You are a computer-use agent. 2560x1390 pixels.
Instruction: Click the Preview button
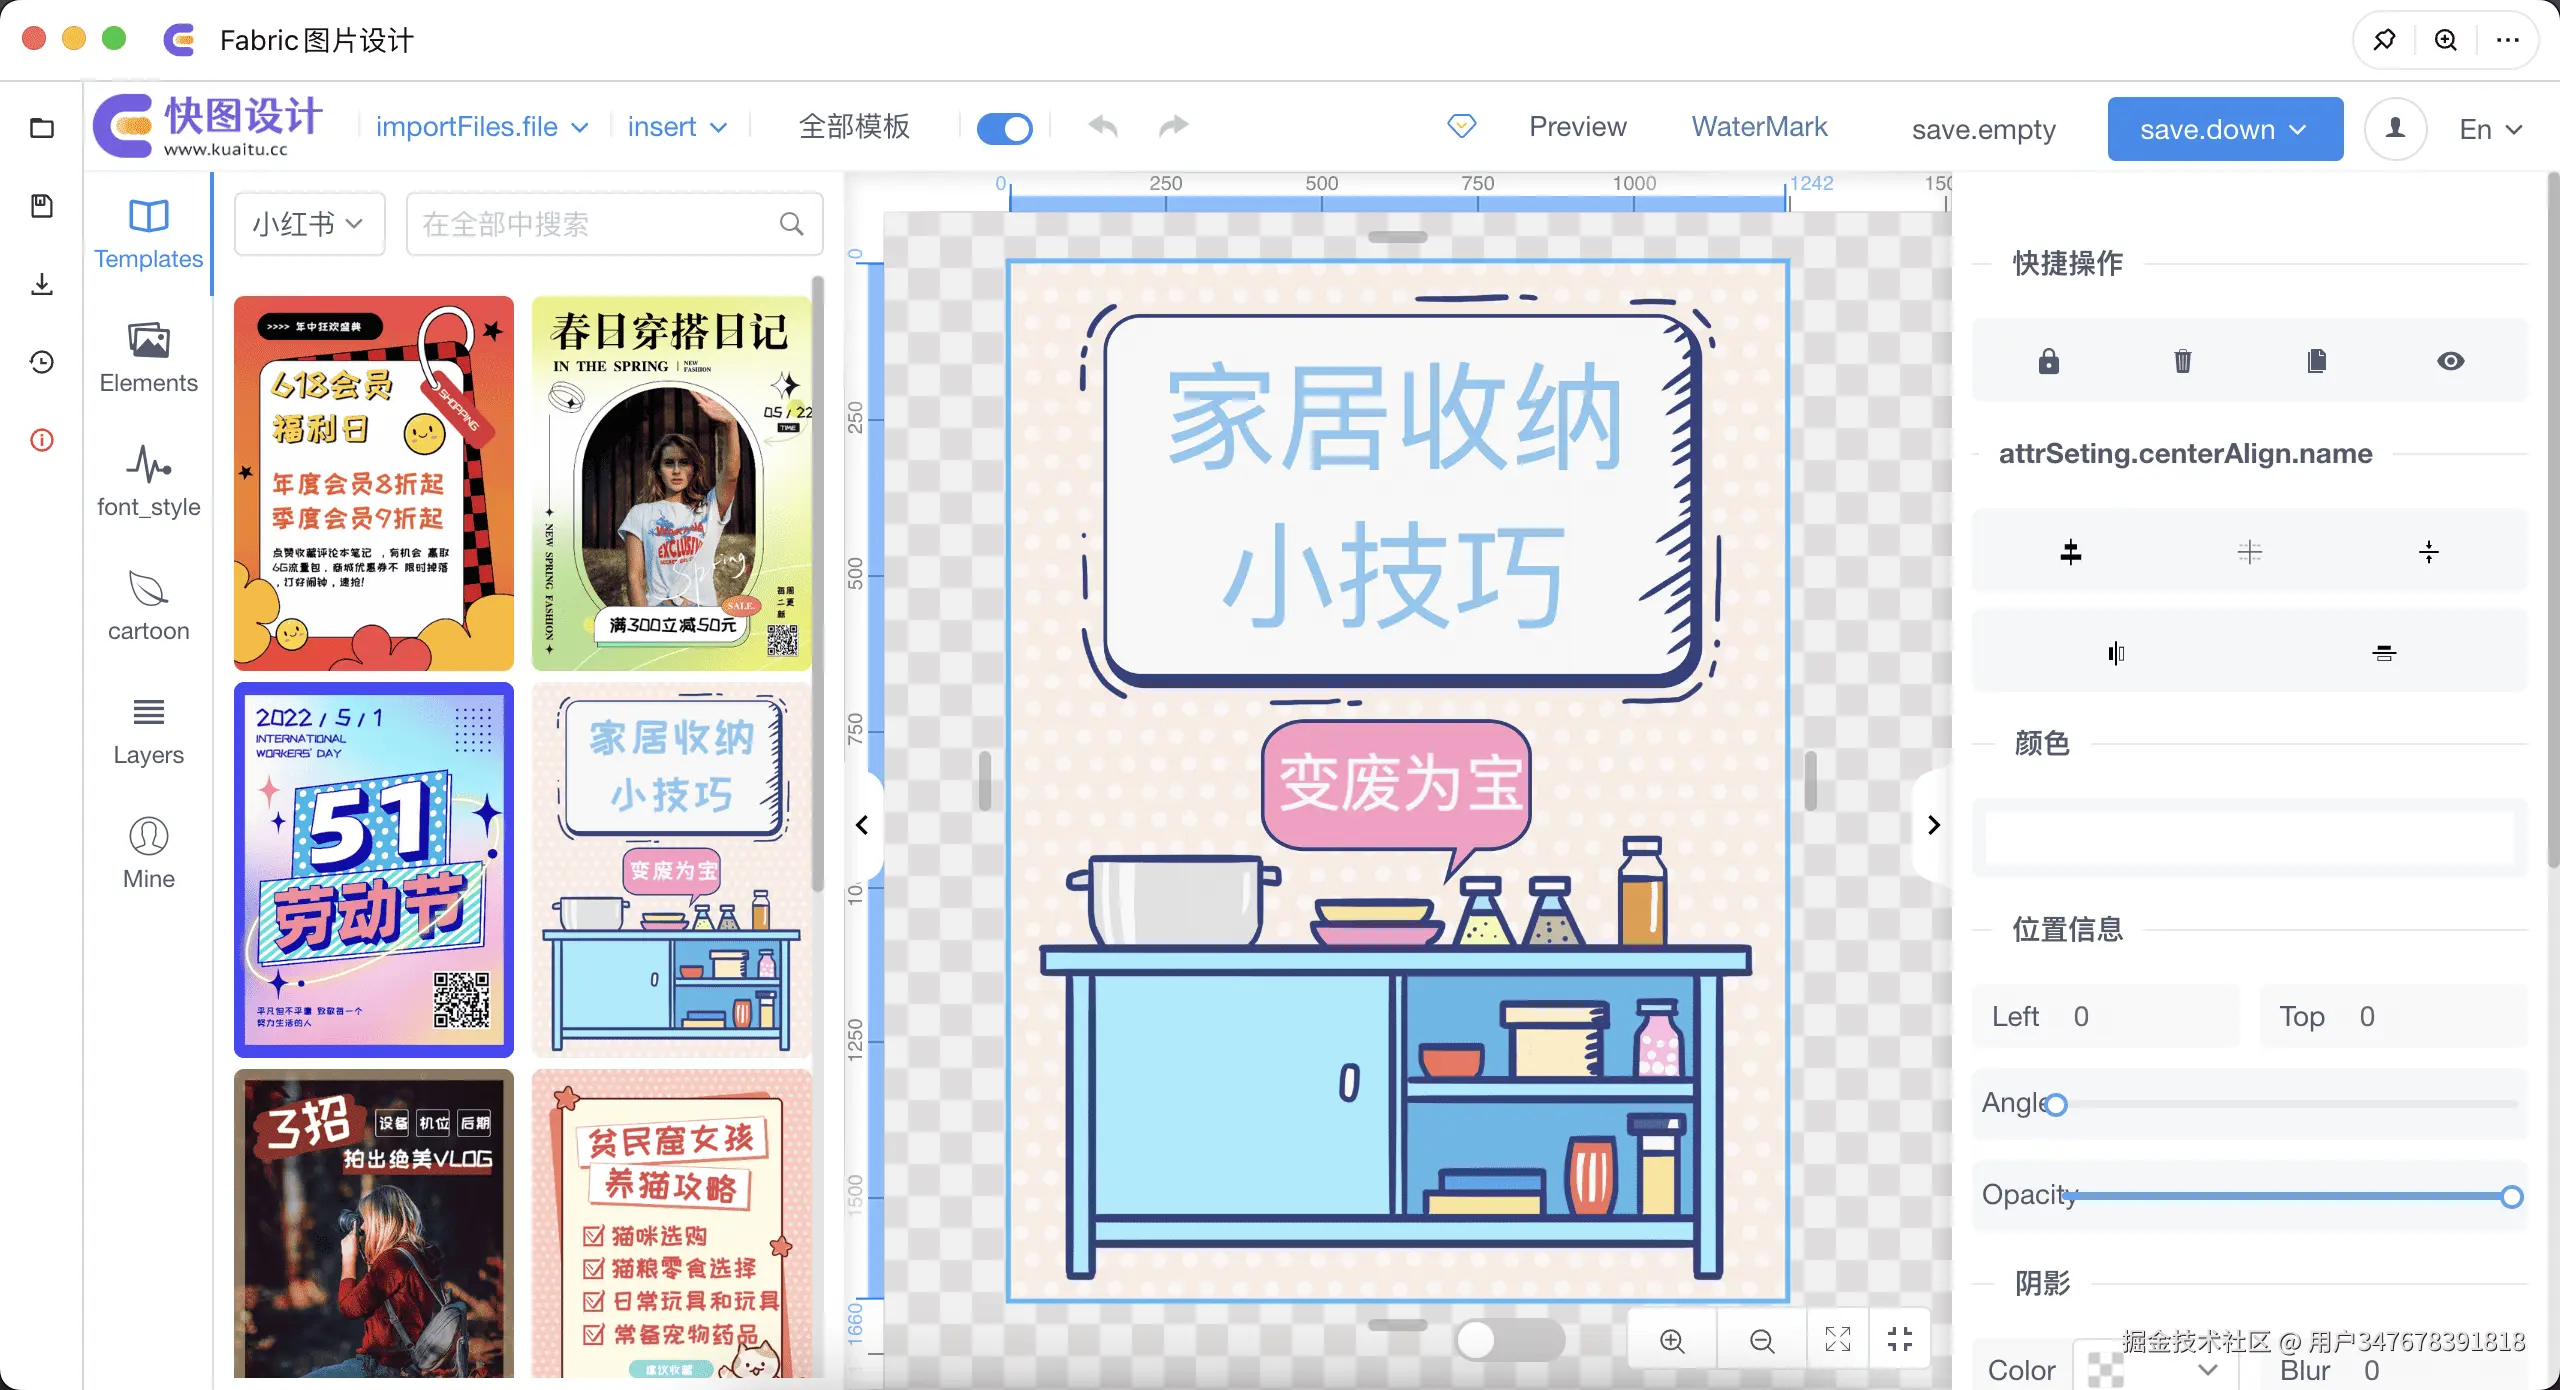pyautogui.click(x=1577, y=127)
